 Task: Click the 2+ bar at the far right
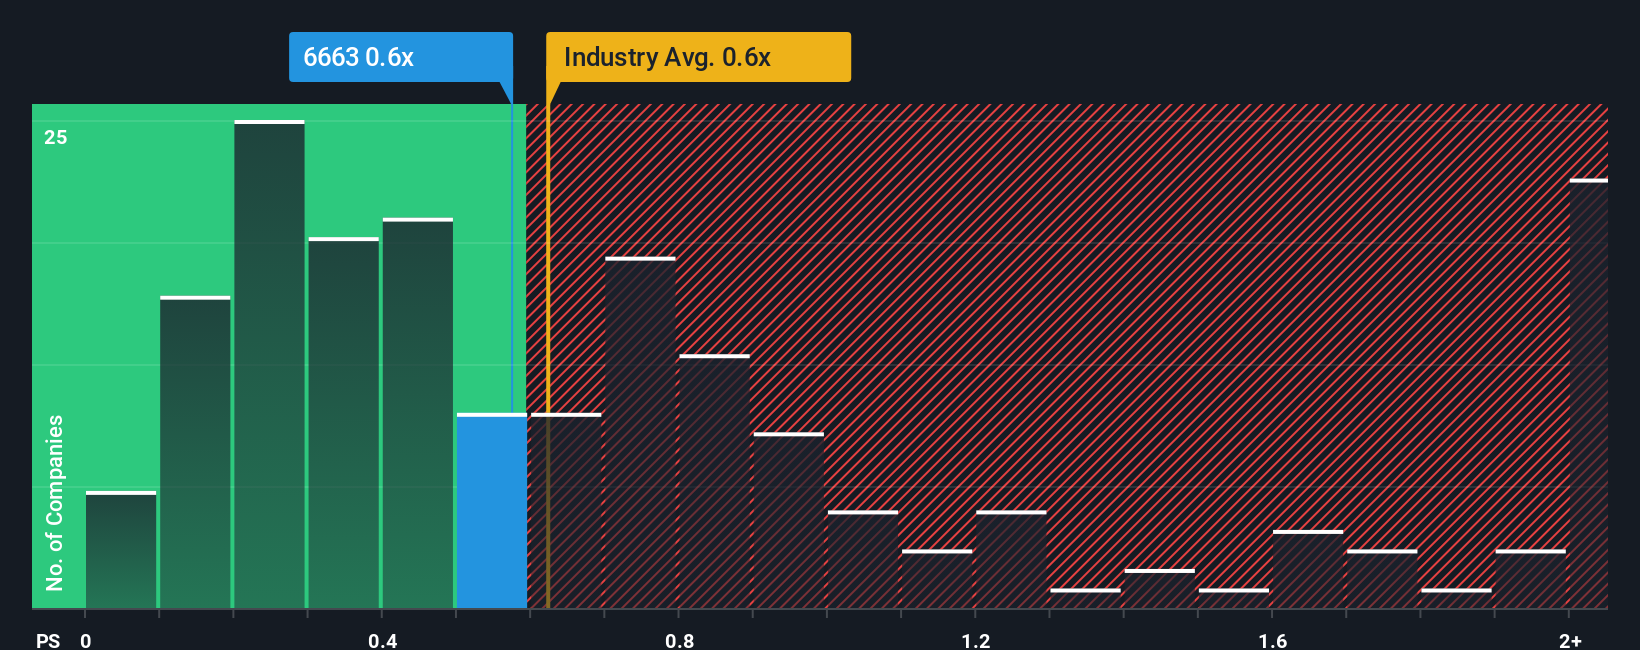point(1589,394)
